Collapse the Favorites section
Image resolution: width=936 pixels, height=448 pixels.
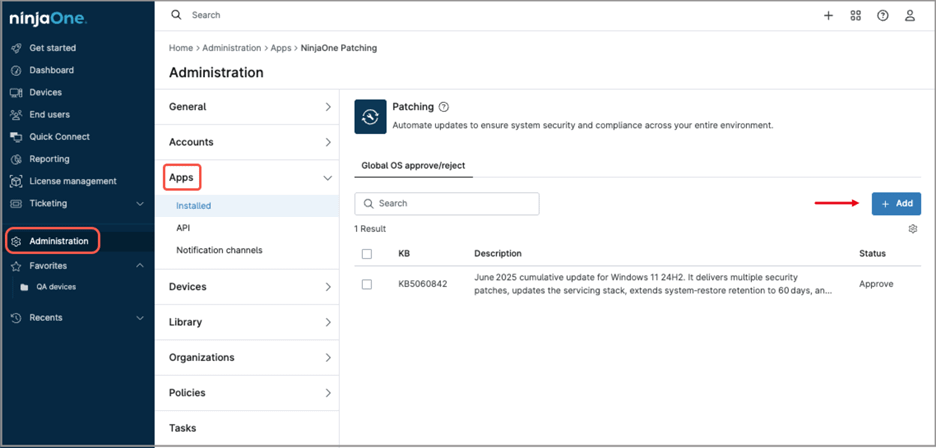coord(139,266)
